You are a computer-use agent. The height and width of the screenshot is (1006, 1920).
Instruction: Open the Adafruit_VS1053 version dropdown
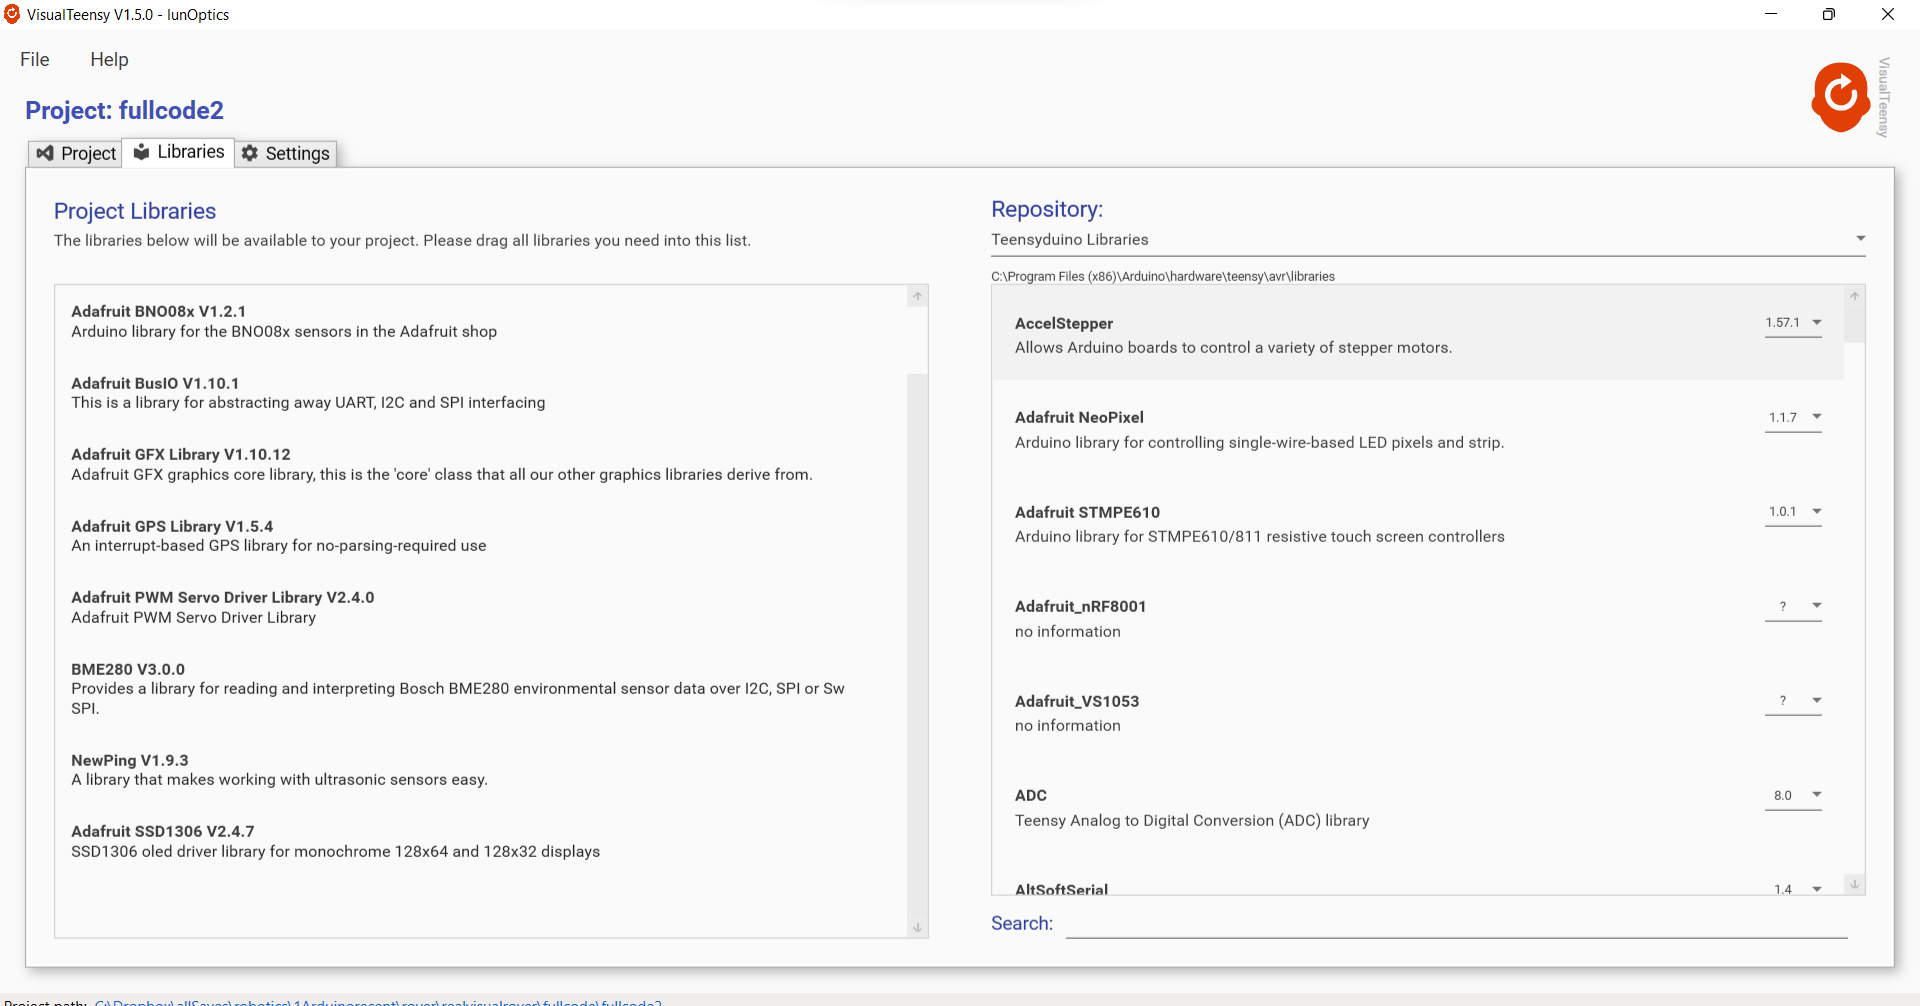coord(1817,700)
